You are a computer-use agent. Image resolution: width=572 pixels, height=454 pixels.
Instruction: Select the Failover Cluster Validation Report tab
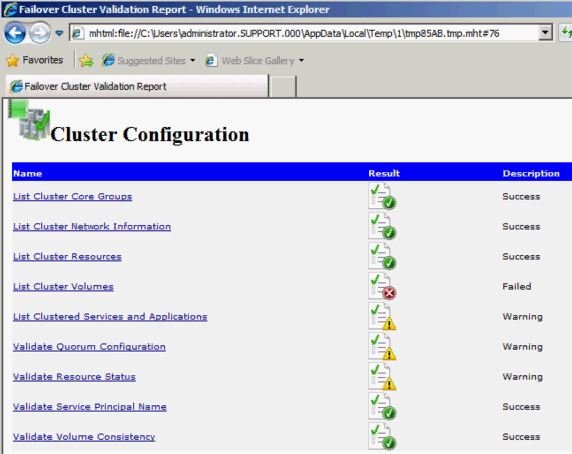[138, 86]
